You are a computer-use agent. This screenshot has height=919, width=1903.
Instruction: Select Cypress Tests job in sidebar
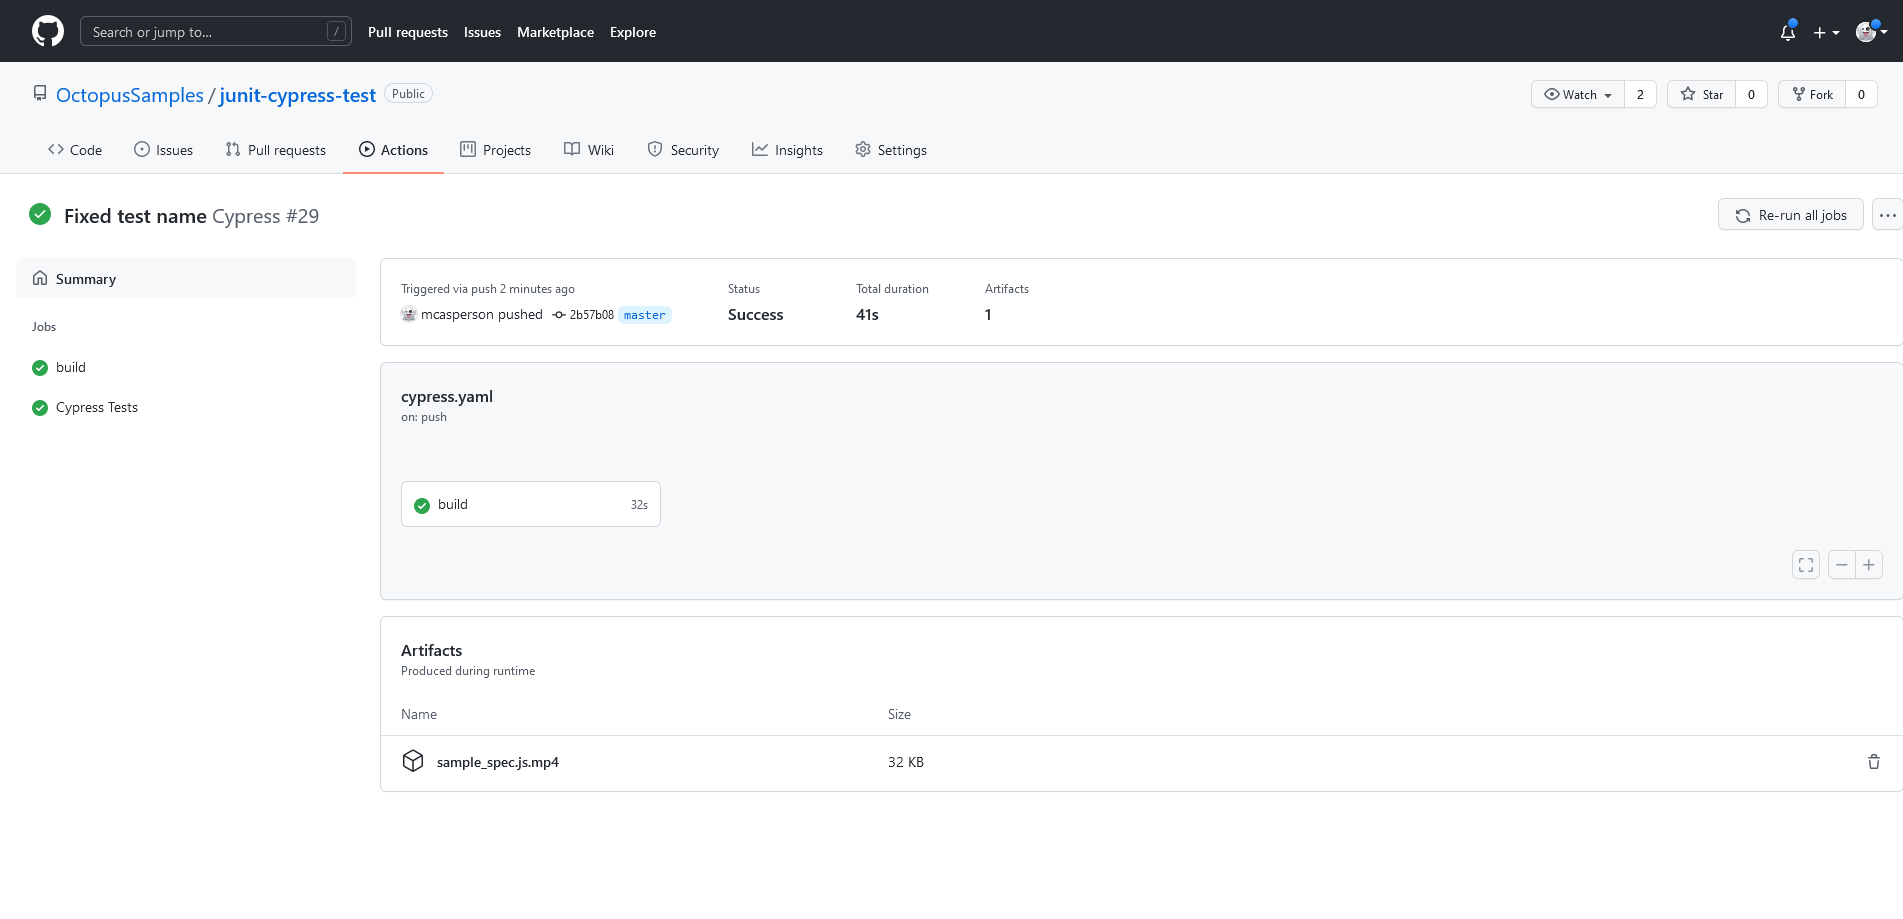(x=97, y=407)
